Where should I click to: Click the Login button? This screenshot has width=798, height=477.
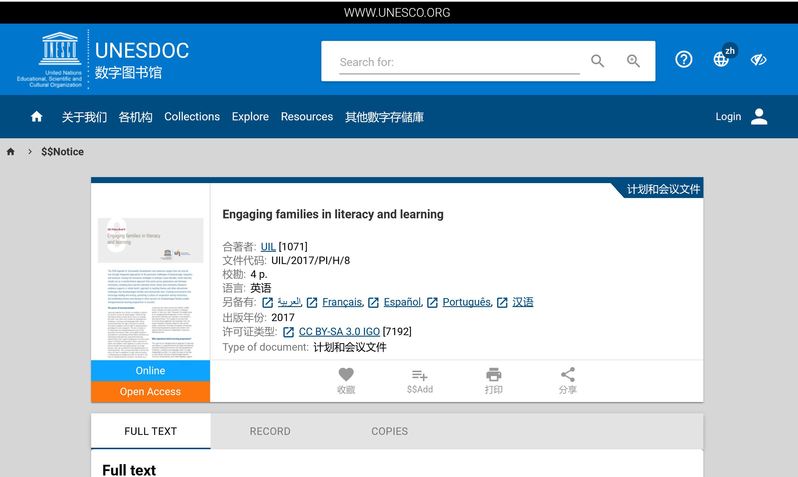[741, 117]
